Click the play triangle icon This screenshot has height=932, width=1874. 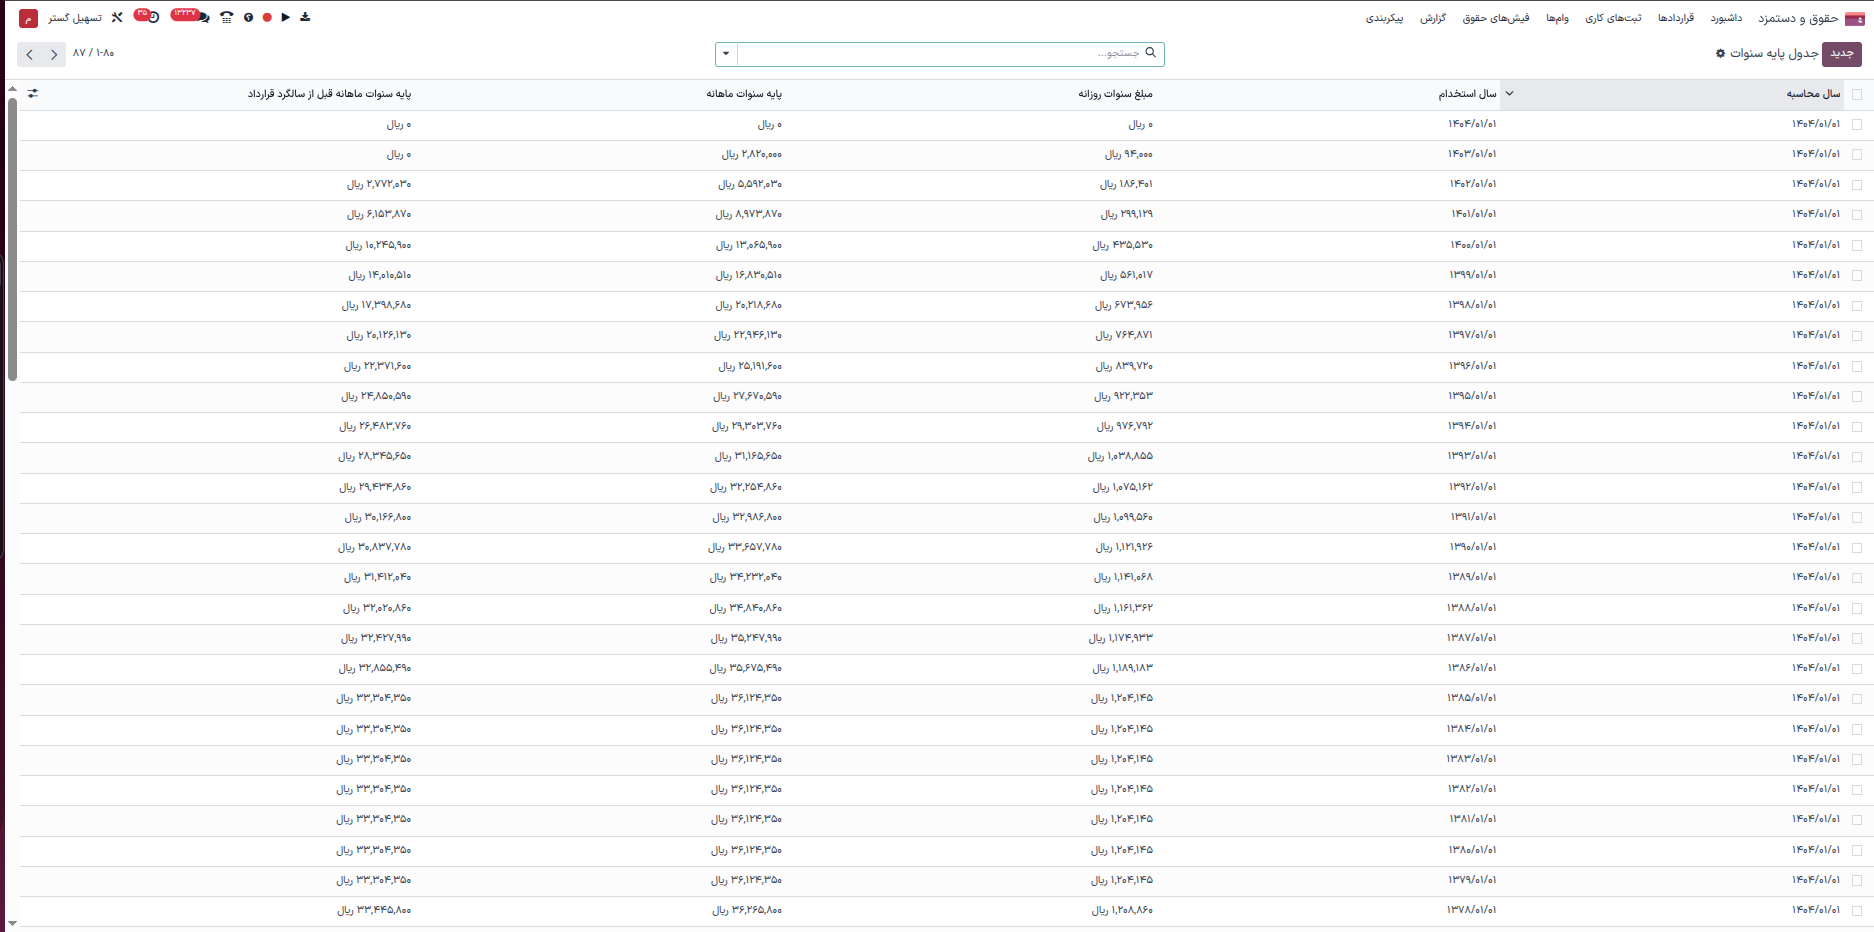point(286,18)
